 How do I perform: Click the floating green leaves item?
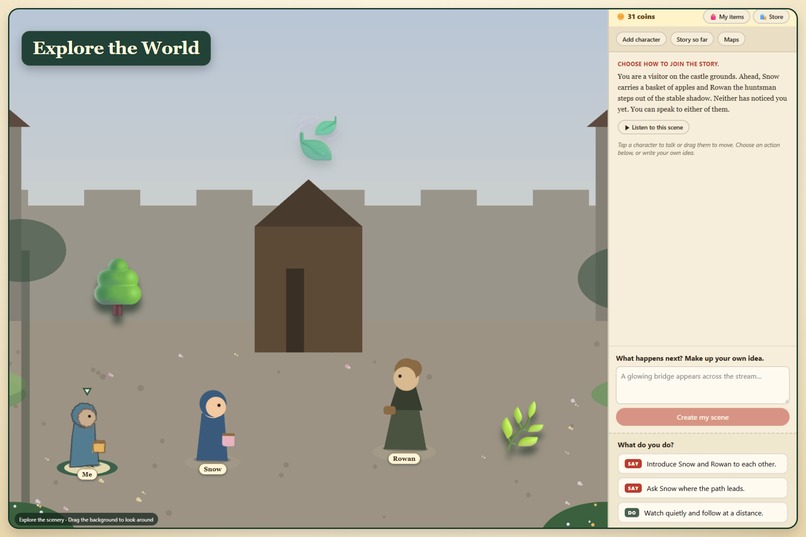[x=318, y=138]
